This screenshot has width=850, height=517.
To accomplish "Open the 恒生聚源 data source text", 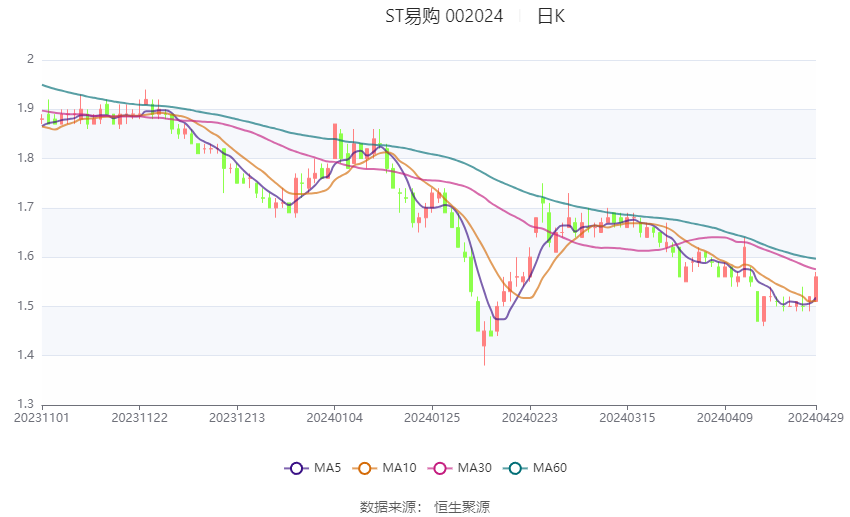I will click(462, 507).
